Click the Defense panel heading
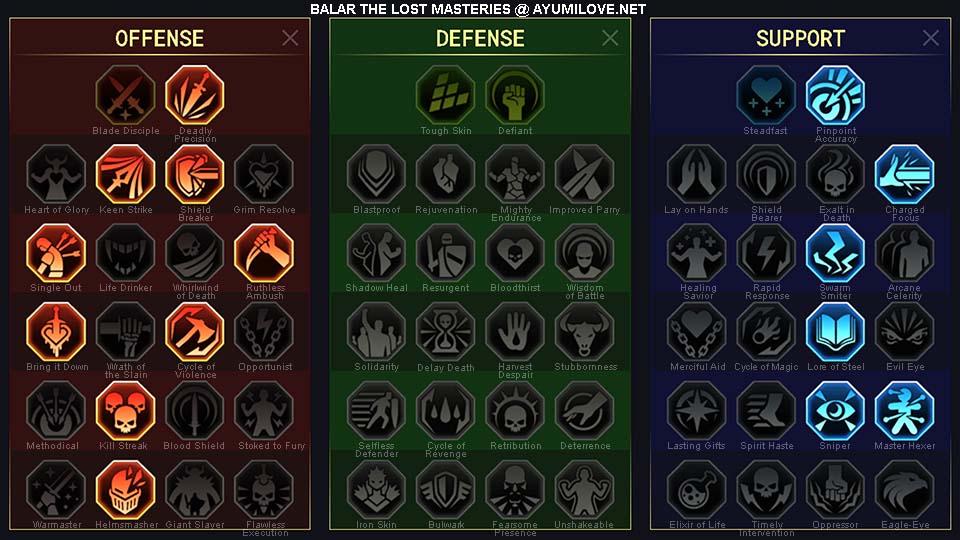The height and width of the screenshot is (540, 960). click(480, 39)
